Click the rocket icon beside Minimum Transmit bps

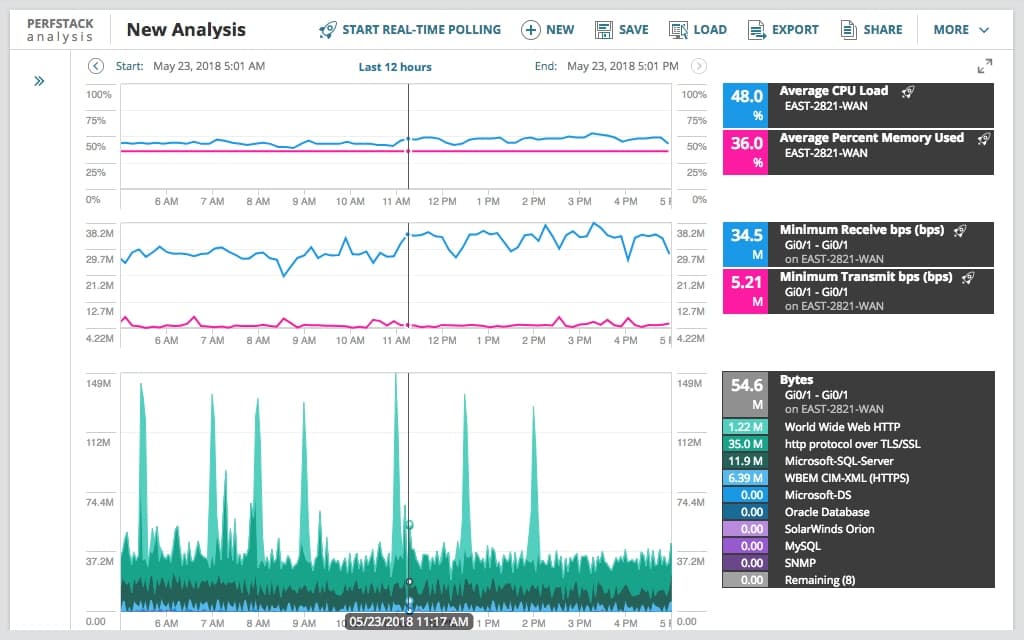[966, 277]
